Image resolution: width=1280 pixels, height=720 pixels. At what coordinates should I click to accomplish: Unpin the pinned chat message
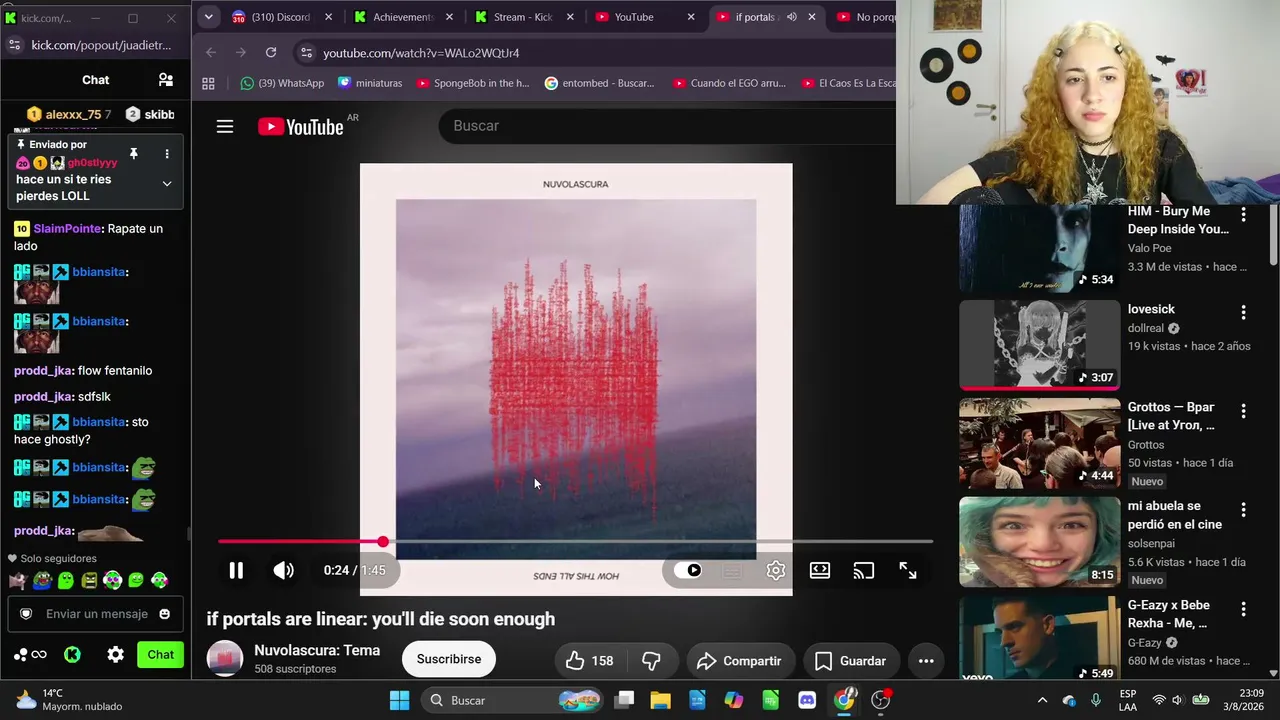tap(133, 154)
